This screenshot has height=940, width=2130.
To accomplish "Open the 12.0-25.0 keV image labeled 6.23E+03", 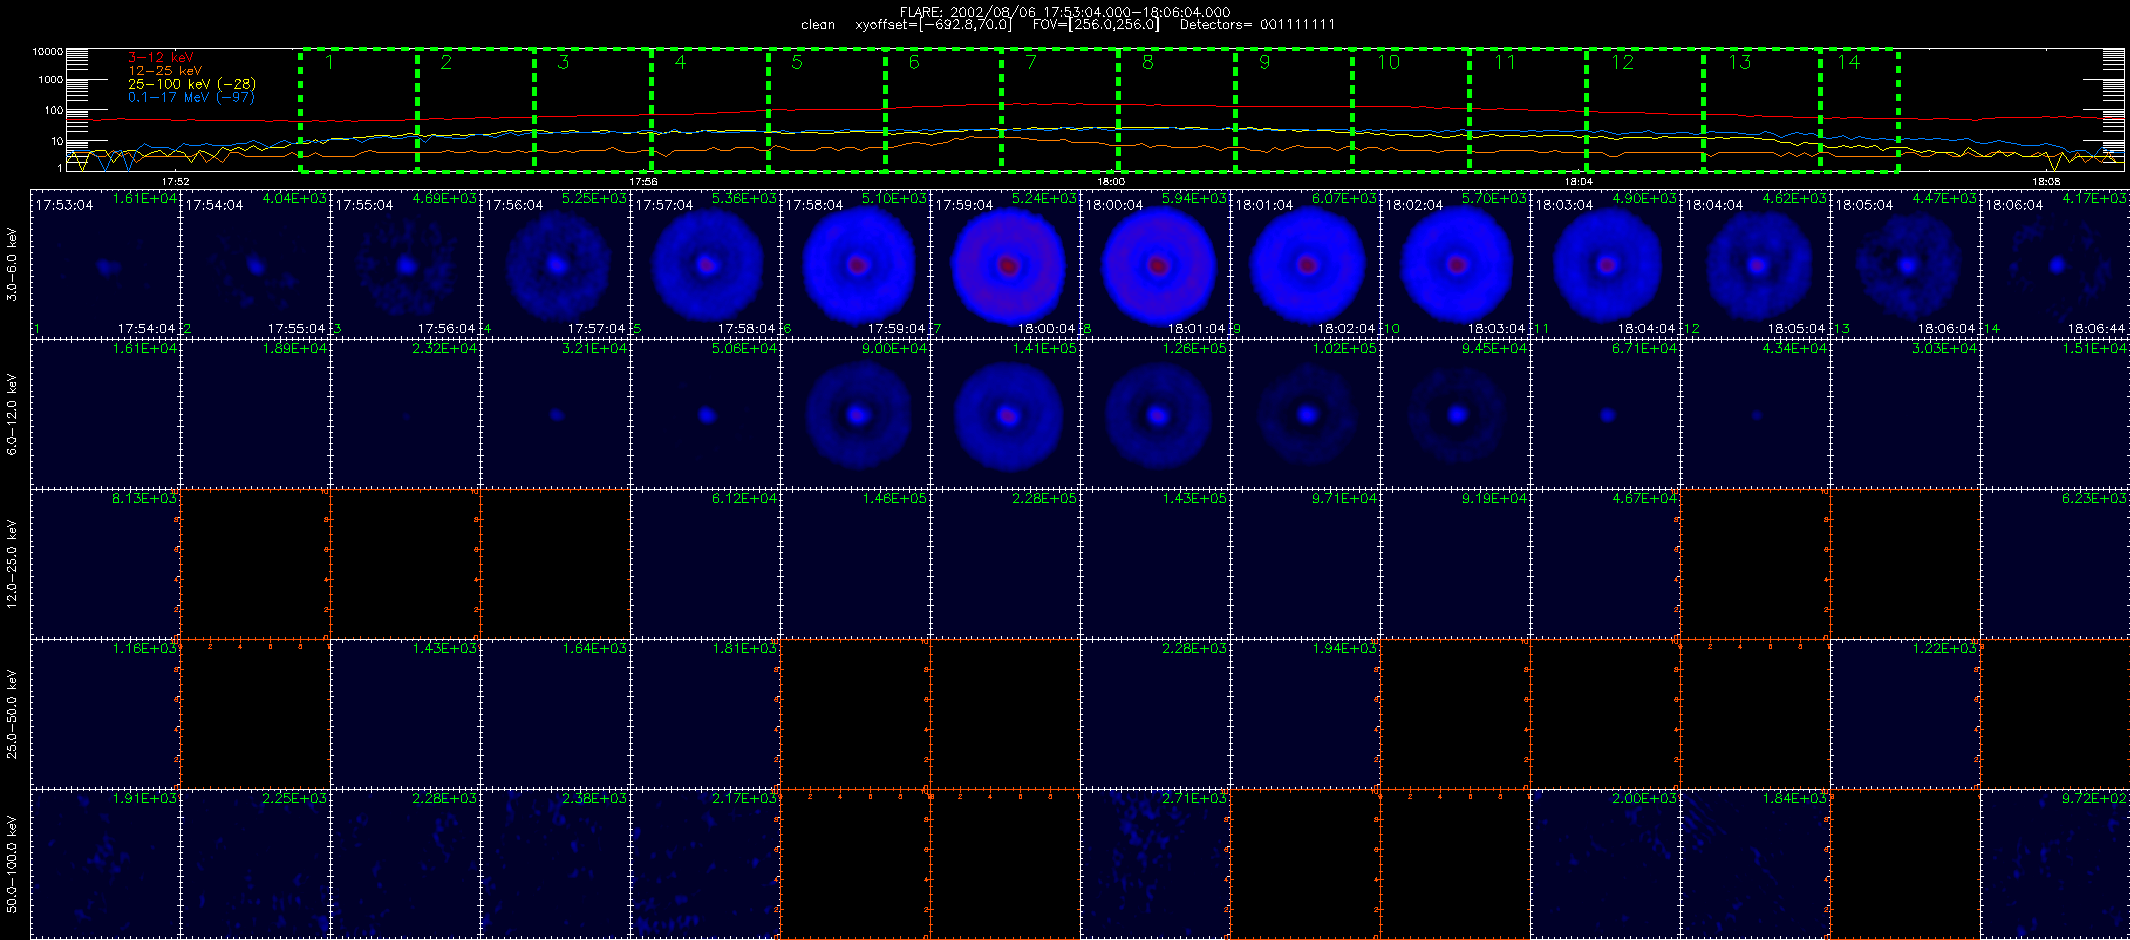I will click(x=2055, y=564).
